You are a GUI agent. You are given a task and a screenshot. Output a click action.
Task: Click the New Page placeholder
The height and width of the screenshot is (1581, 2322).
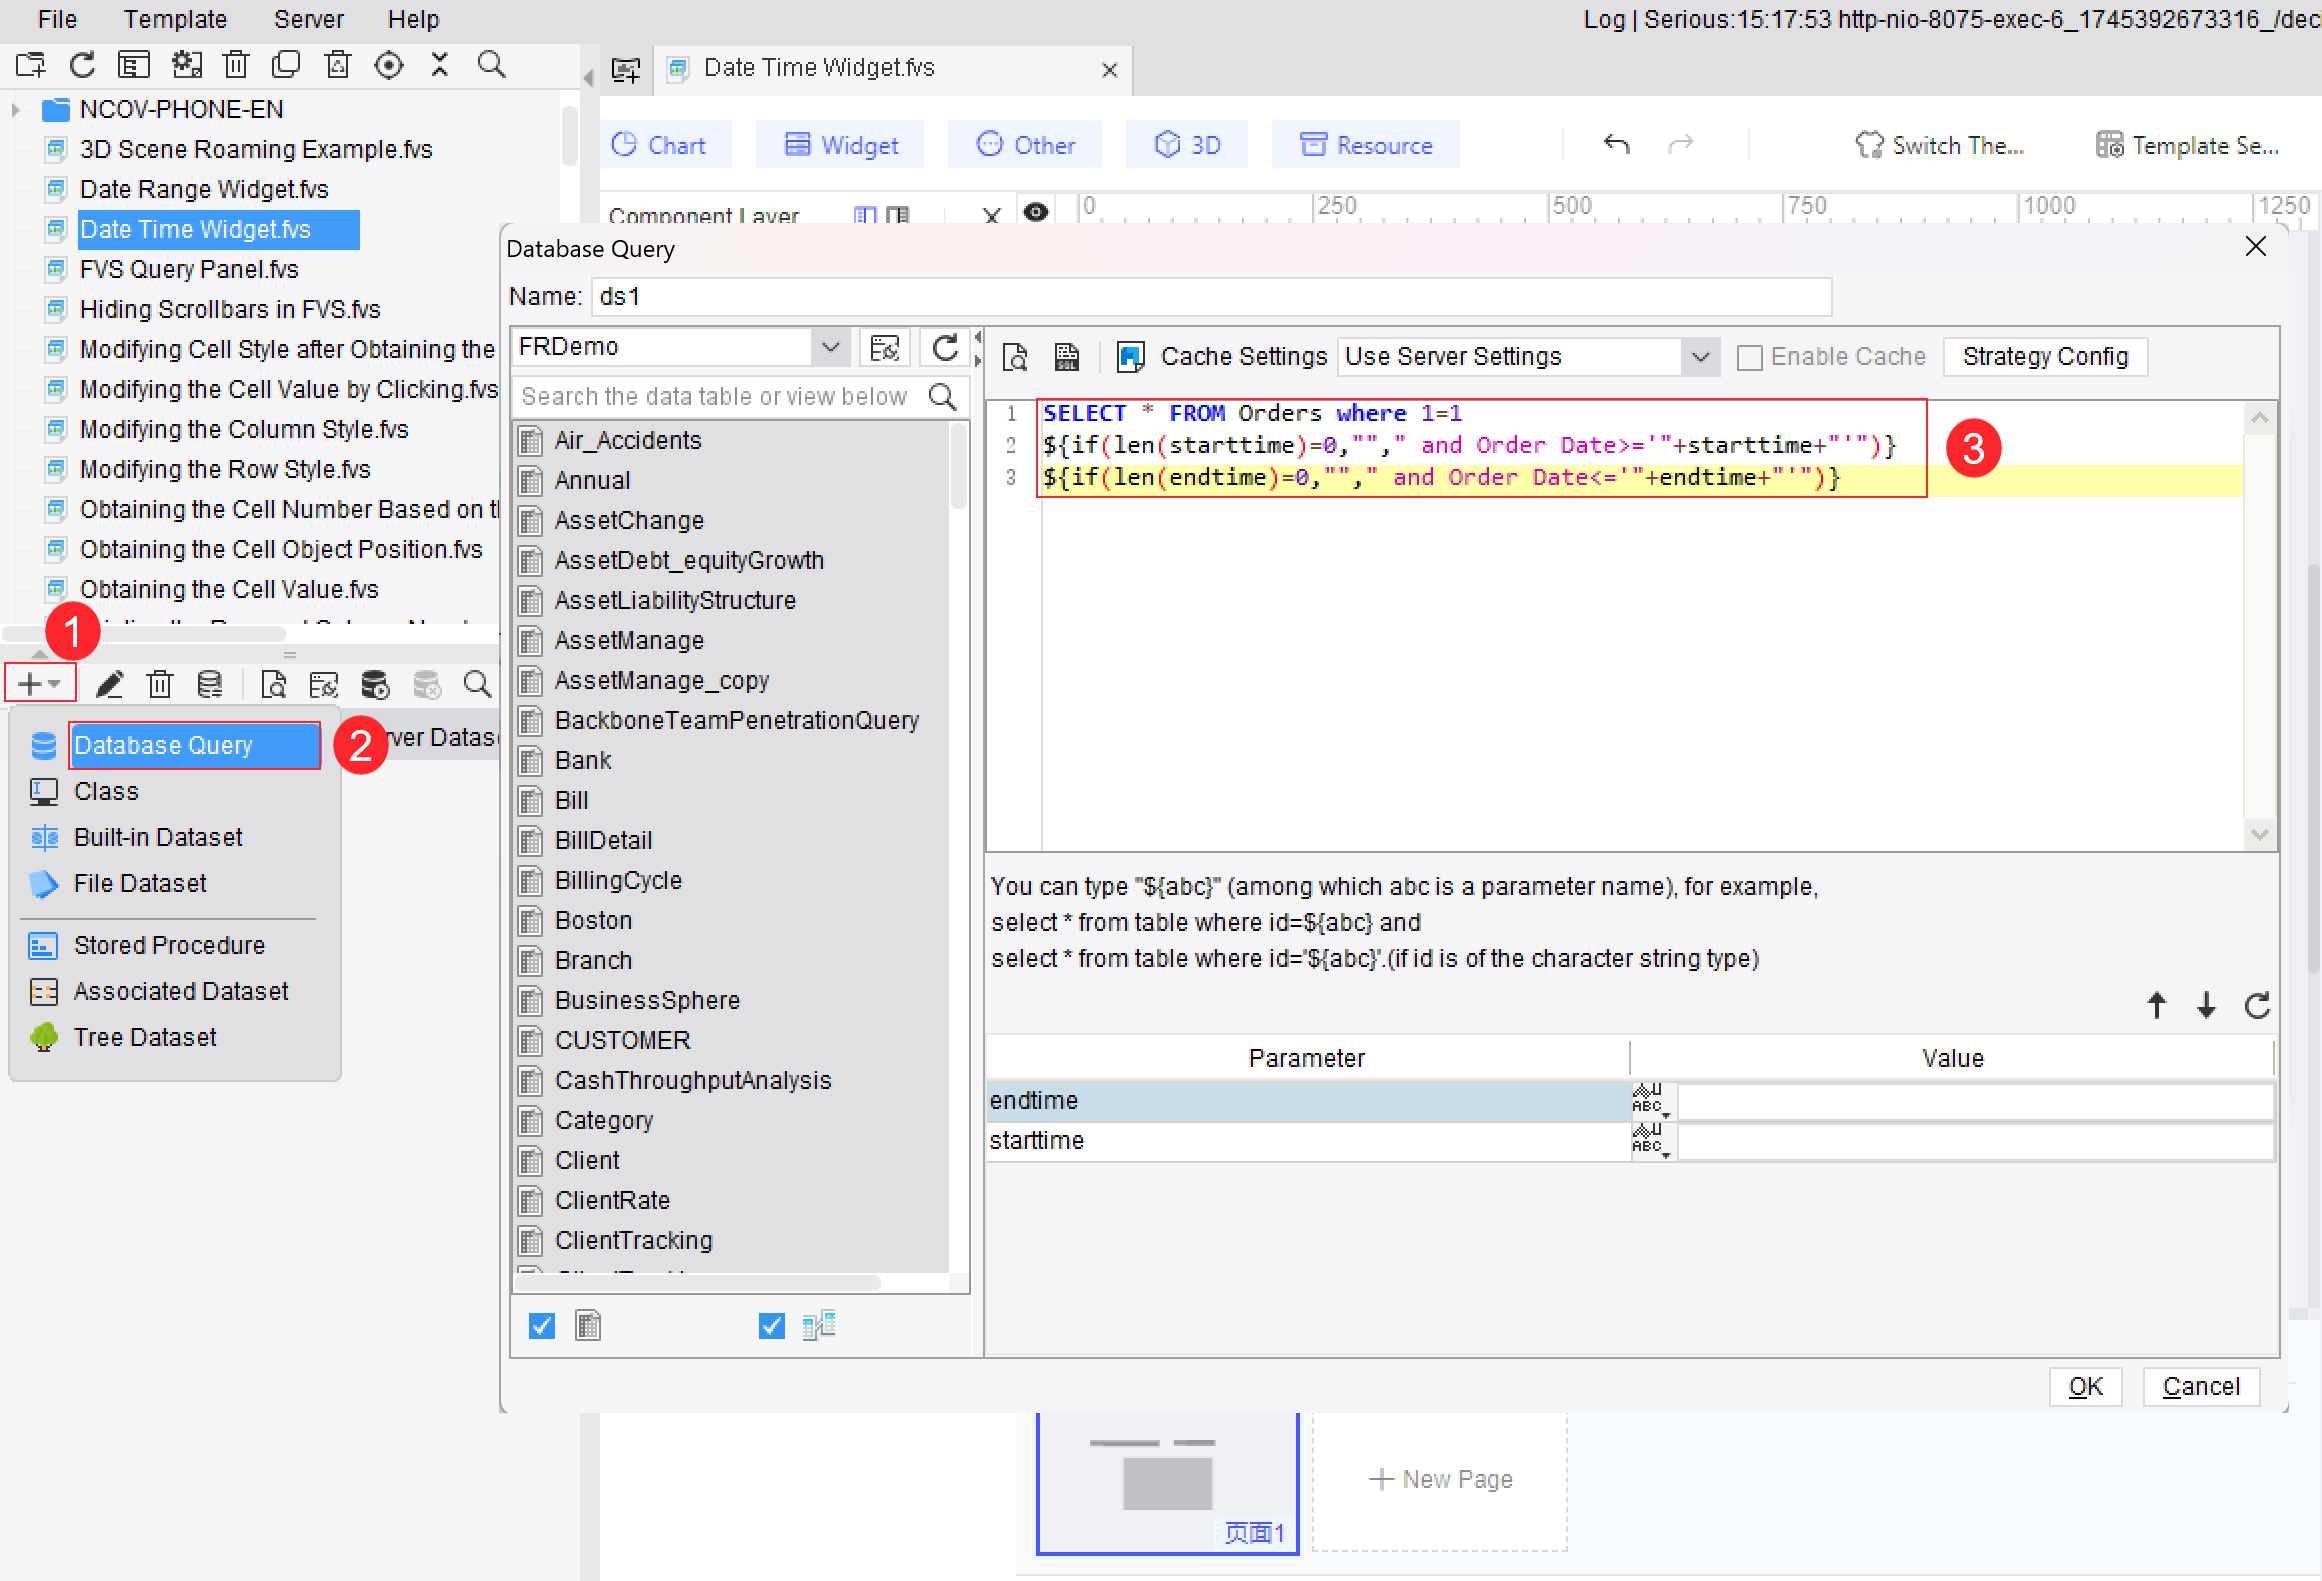tap(1440, 1479)
